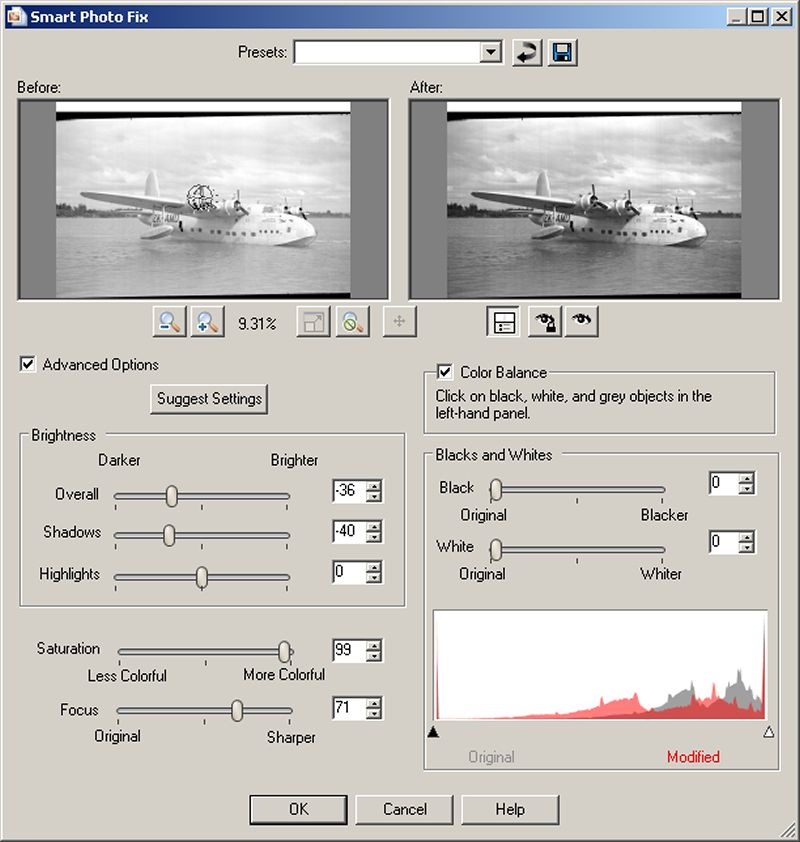Image resolution: width=800 pixels, height=842 pixels.
Task: Click the 9.31% zoom level text
Action: [257, 324]
